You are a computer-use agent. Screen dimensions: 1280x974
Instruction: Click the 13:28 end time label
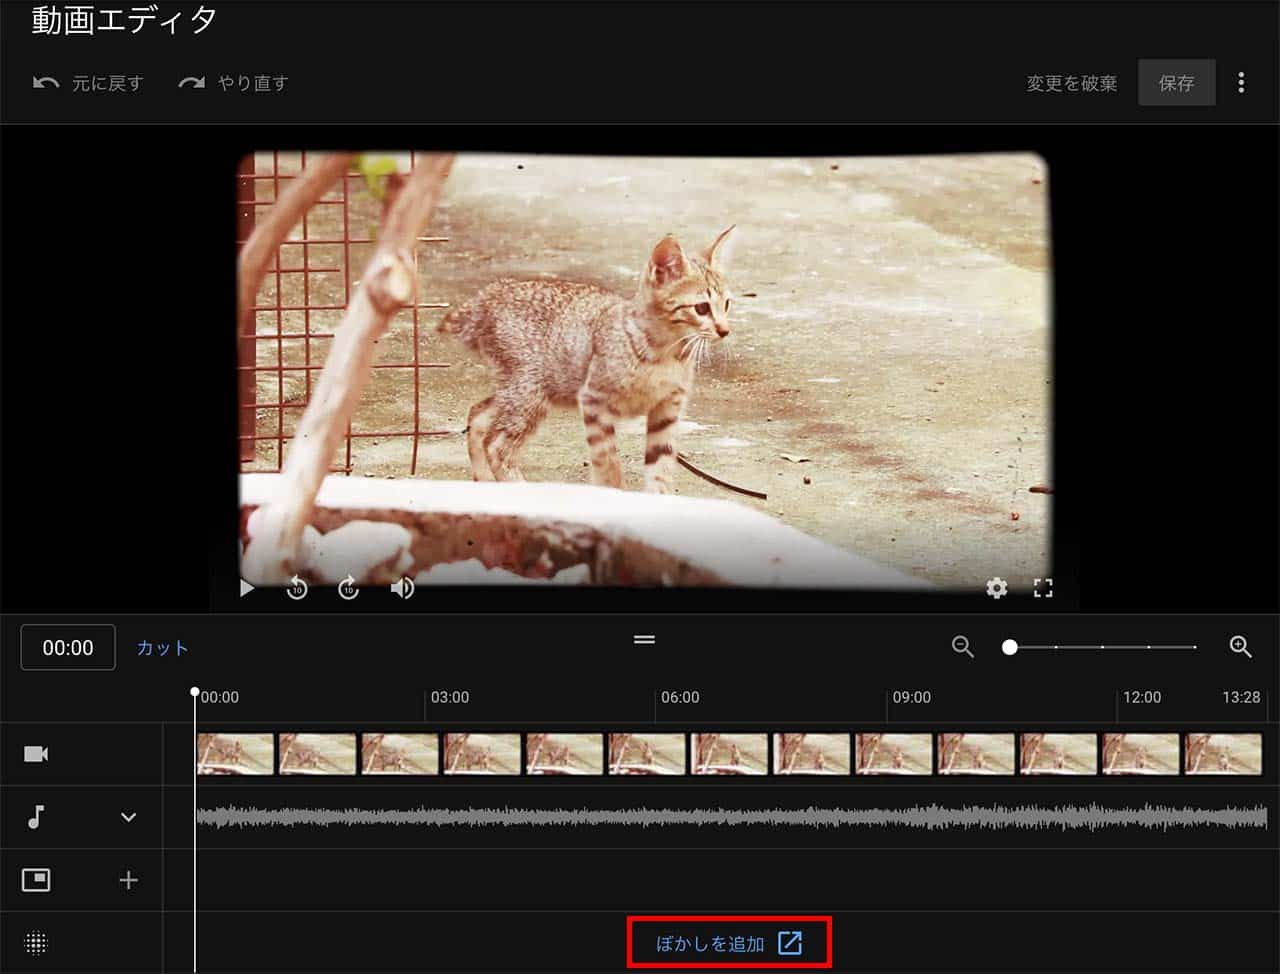pyautogui.click(x=1241, y=697)
